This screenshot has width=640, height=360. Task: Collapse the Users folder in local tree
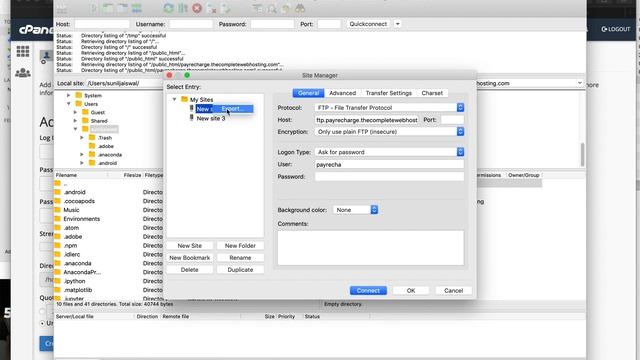click(69, 104)
